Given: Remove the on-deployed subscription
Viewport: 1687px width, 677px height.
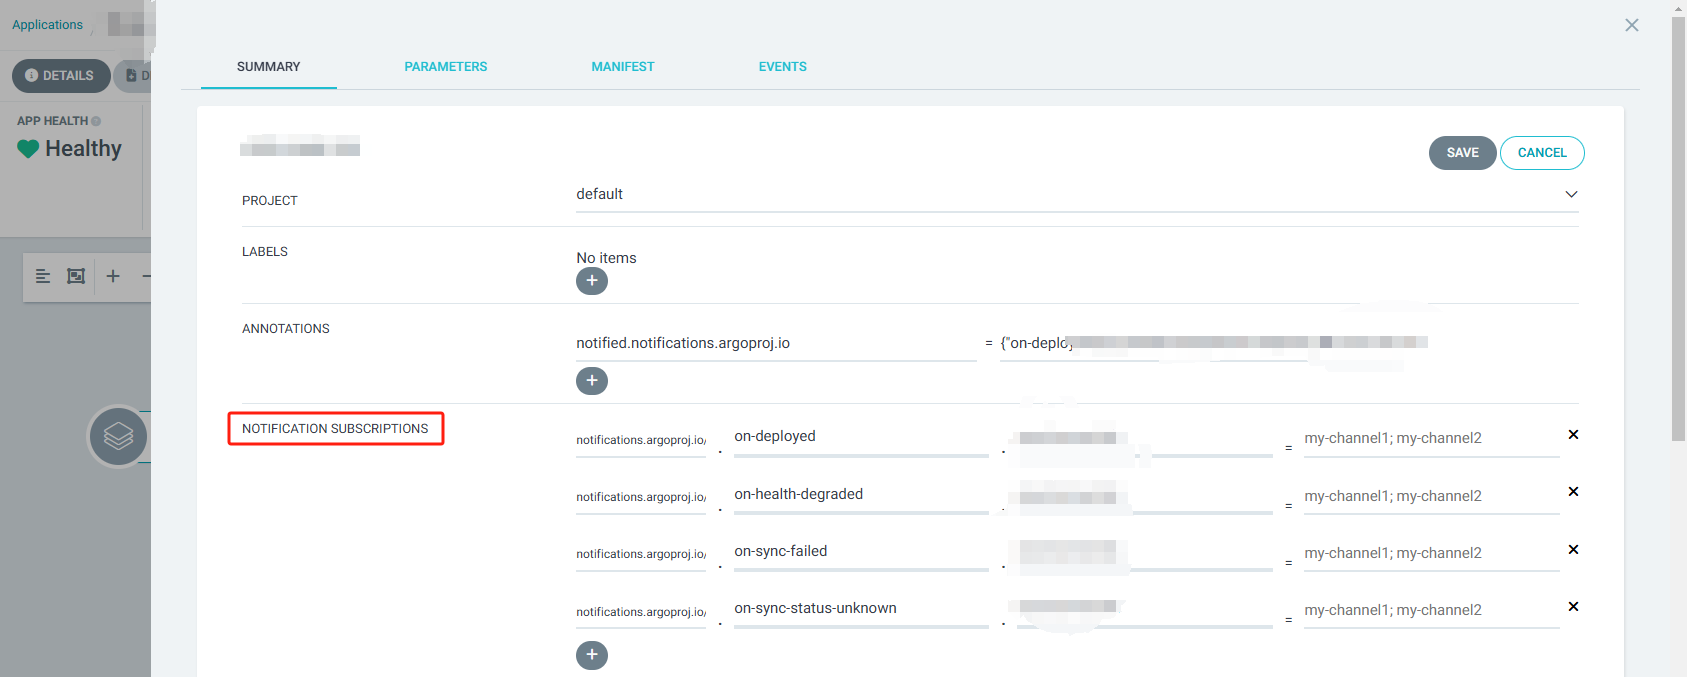Looking at the screenshot, I should [1573, 435].
